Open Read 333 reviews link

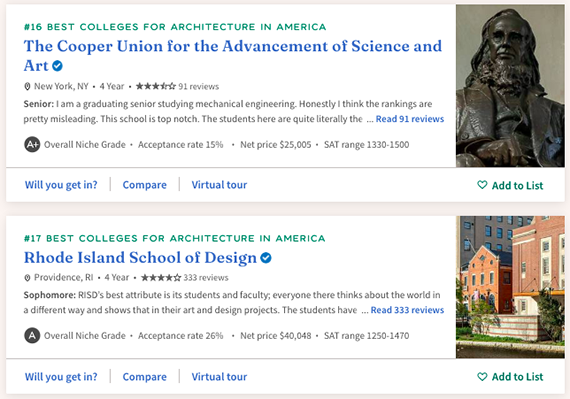407,310
